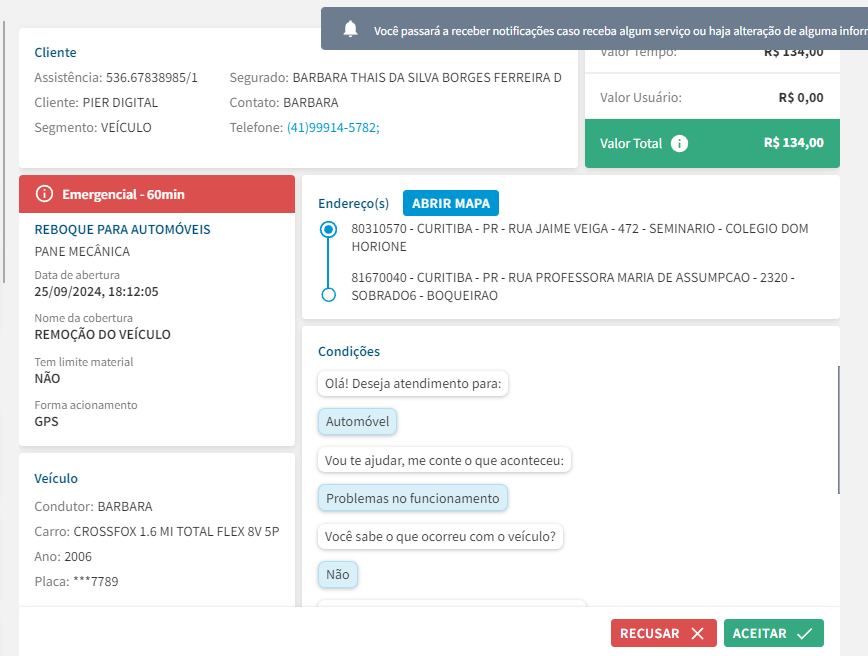Image resolution: width=868 pixels, height=656 pixels.
Task: Click the Condições panel scrollbar
Action: [839, 430]
